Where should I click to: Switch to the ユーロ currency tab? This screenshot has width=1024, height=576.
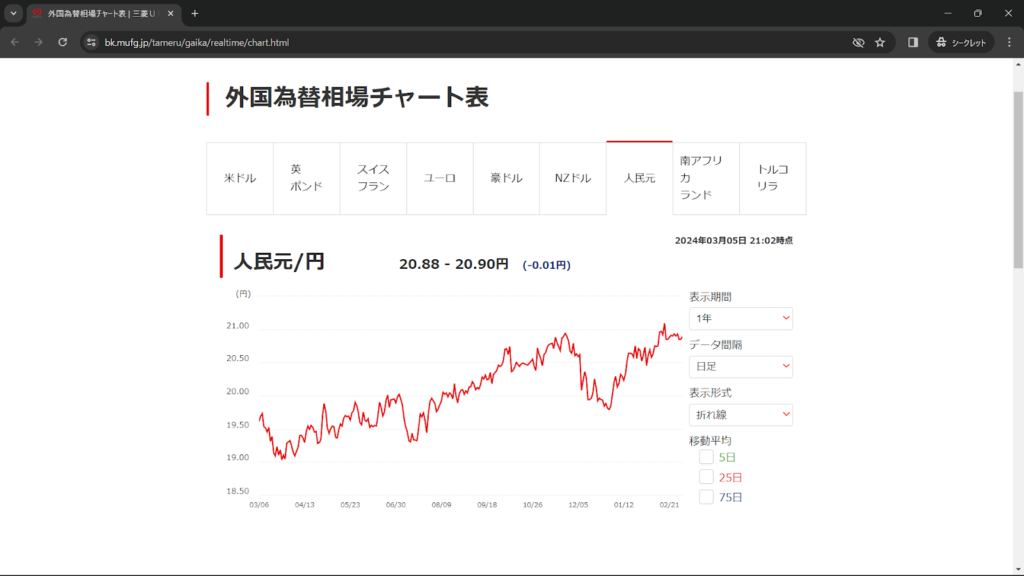(440, 178)
